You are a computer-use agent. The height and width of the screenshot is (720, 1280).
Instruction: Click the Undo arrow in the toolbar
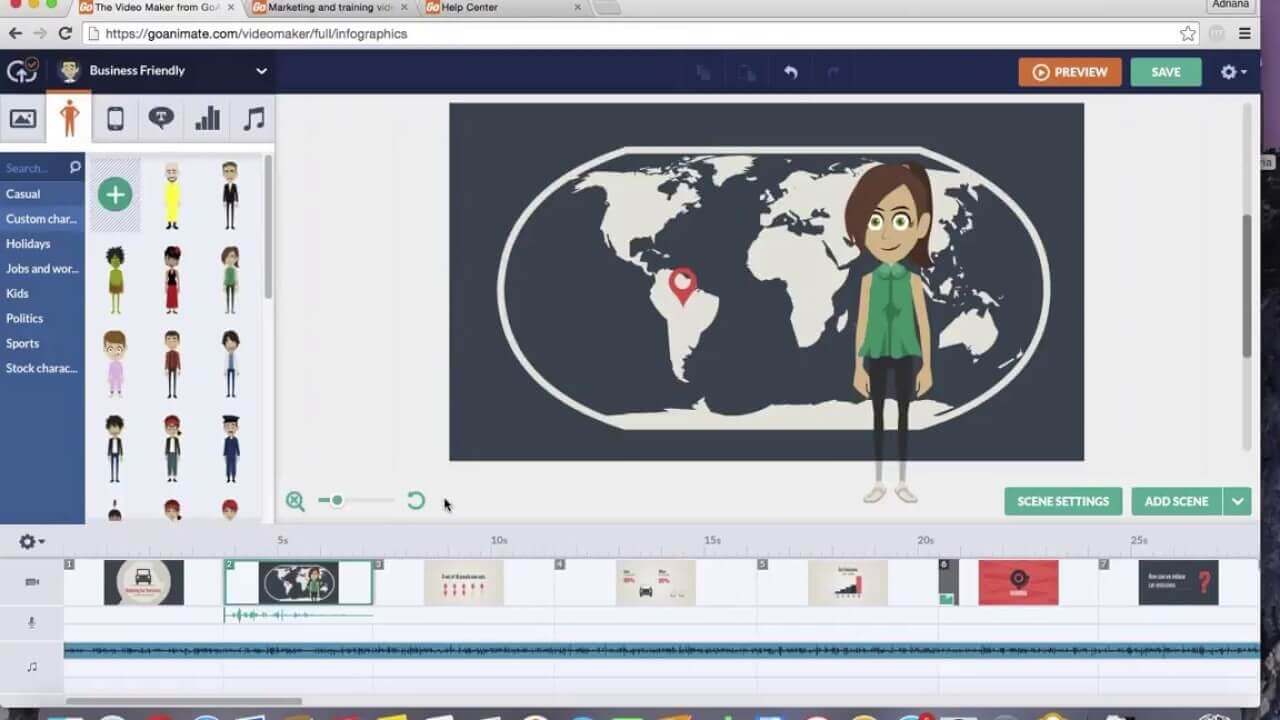click(x=790, y=72)
